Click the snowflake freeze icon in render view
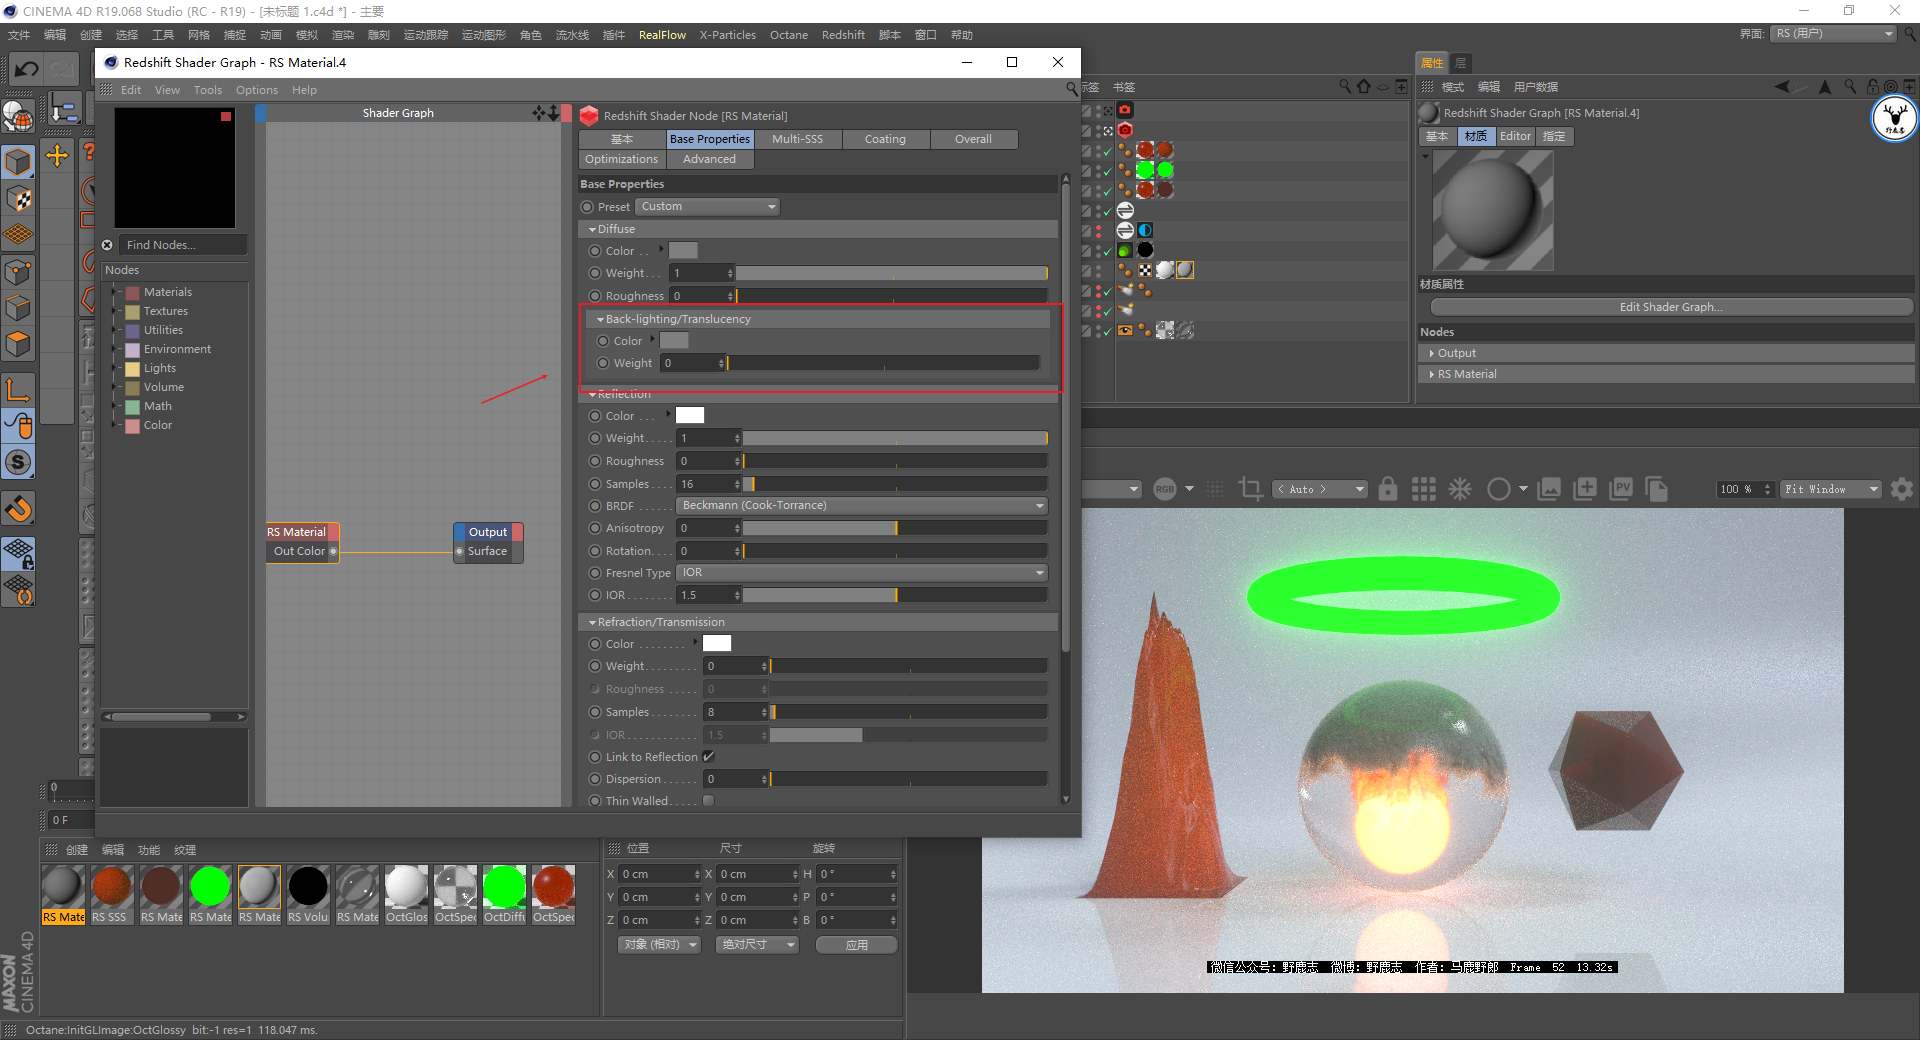This screenshot has height=1040, width=1920. (1460, 488)
